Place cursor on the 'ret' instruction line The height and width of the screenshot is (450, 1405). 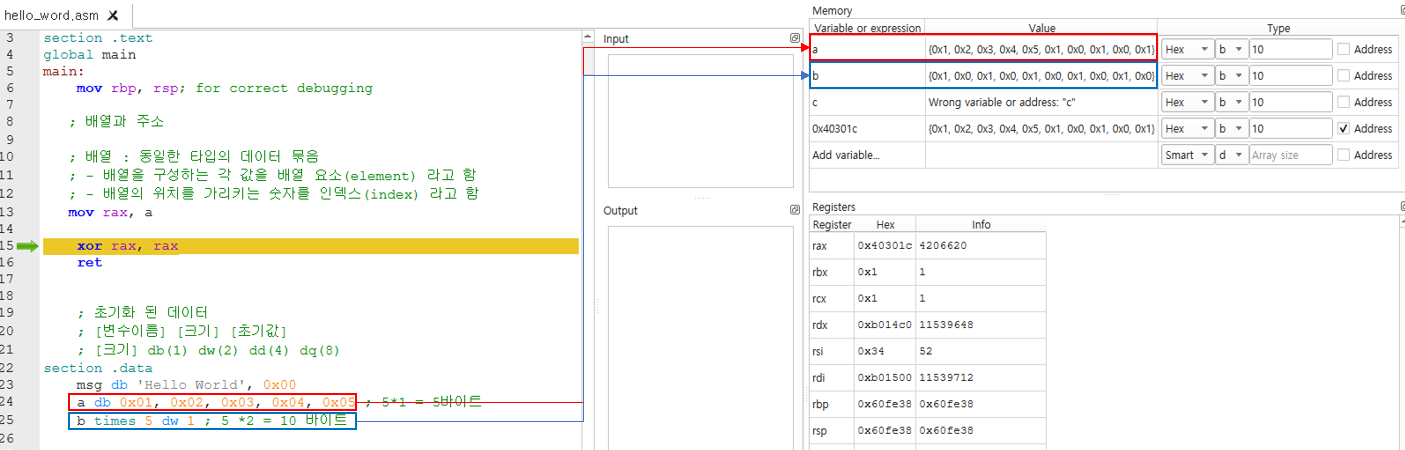pos(89,263)
